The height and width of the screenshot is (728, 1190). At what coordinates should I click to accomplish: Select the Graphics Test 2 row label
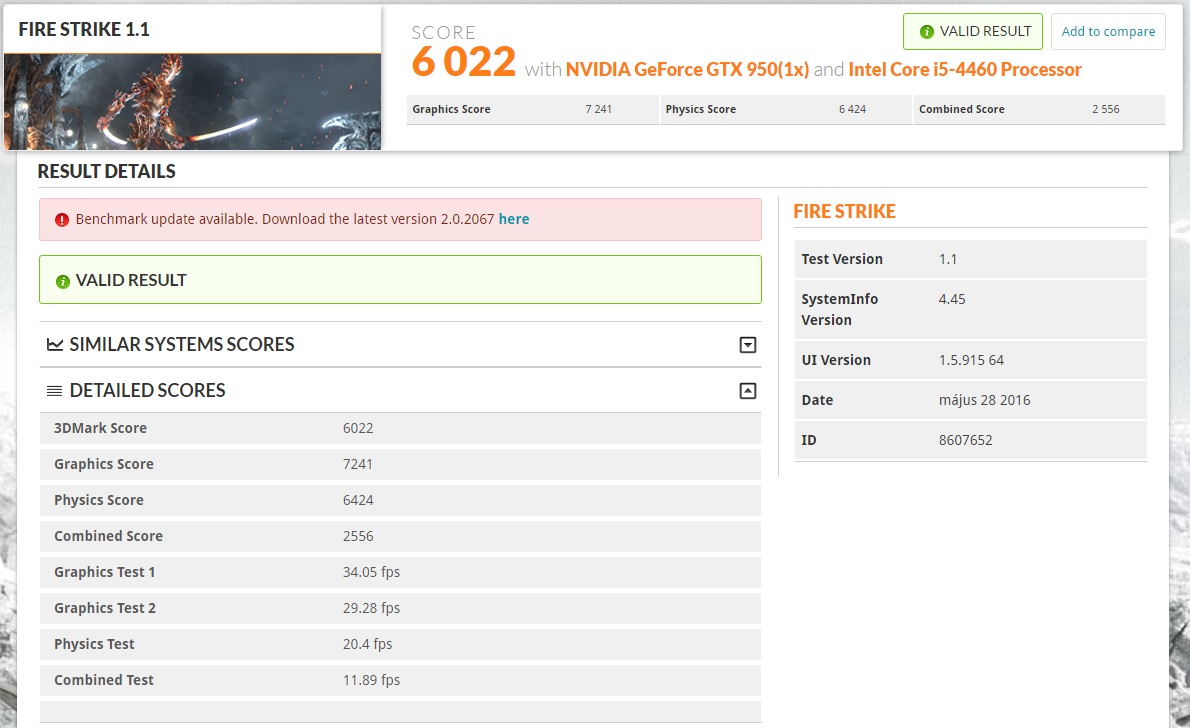click(x=105, y=608)
